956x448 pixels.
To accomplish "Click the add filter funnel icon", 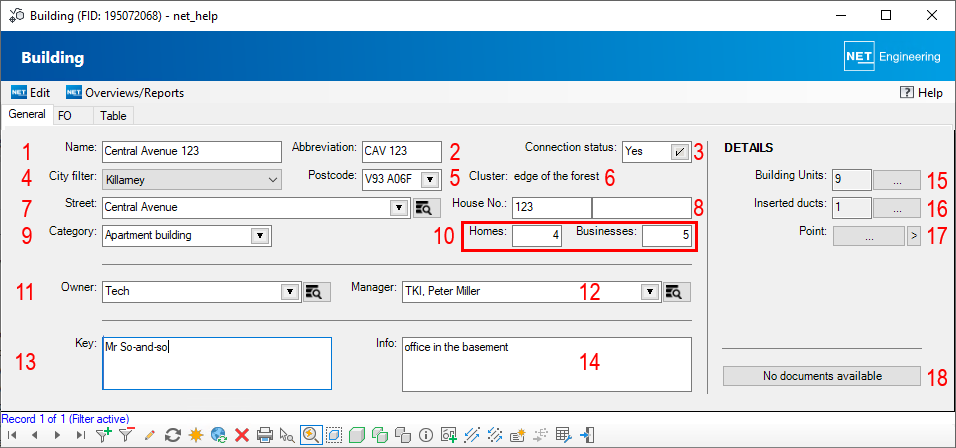I will click(x=105, y=435).
